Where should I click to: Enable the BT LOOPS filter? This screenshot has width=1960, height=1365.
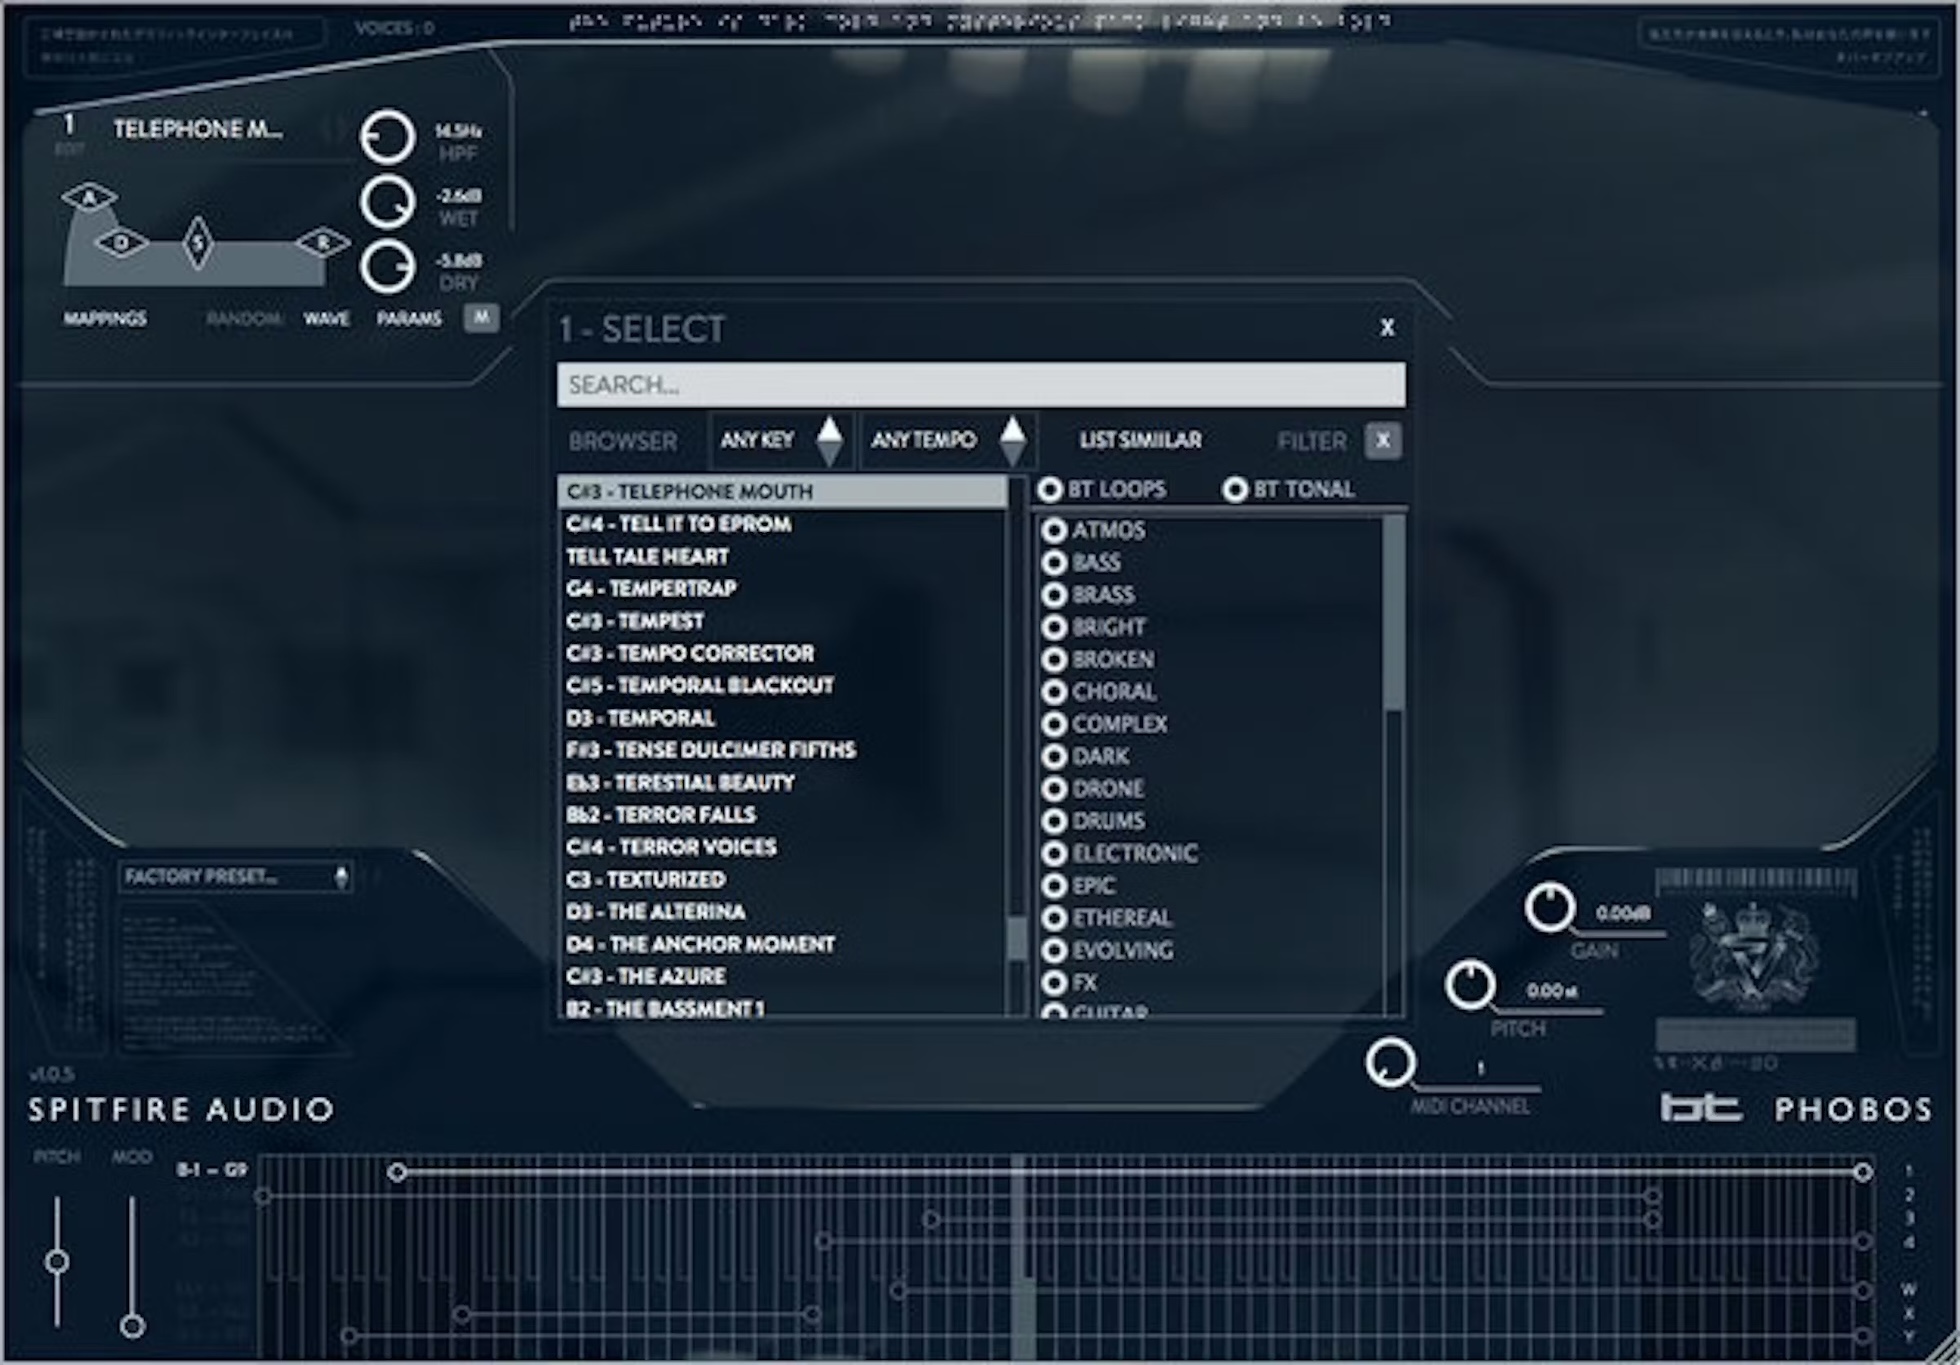[x=1049, y=489]
